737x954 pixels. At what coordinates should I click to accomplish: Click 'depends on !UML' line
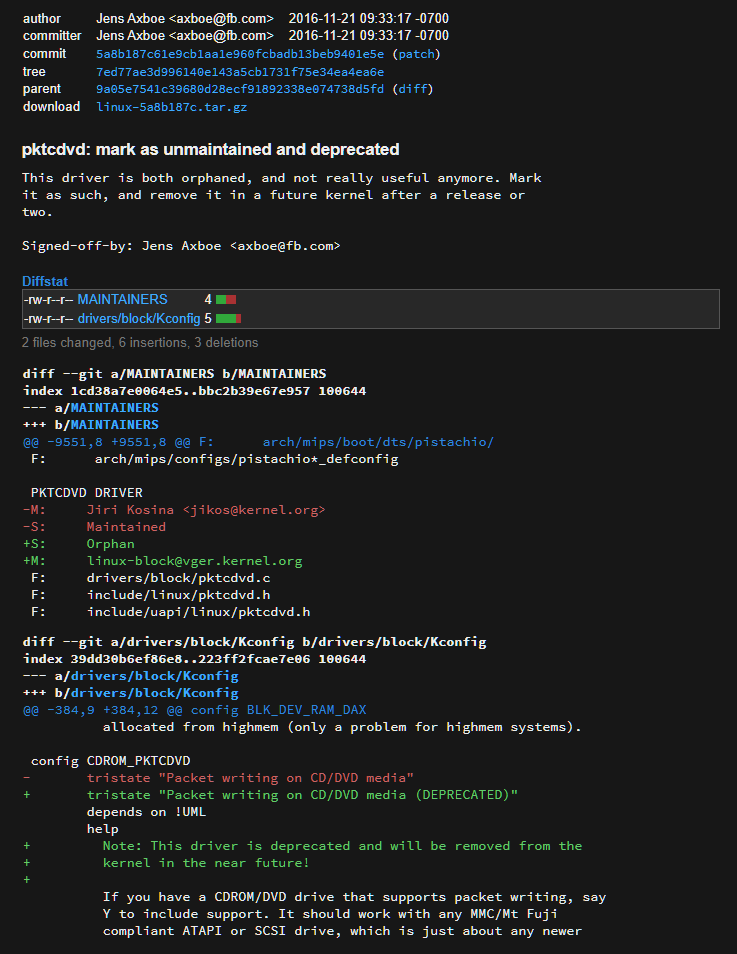tap(146, 812)
